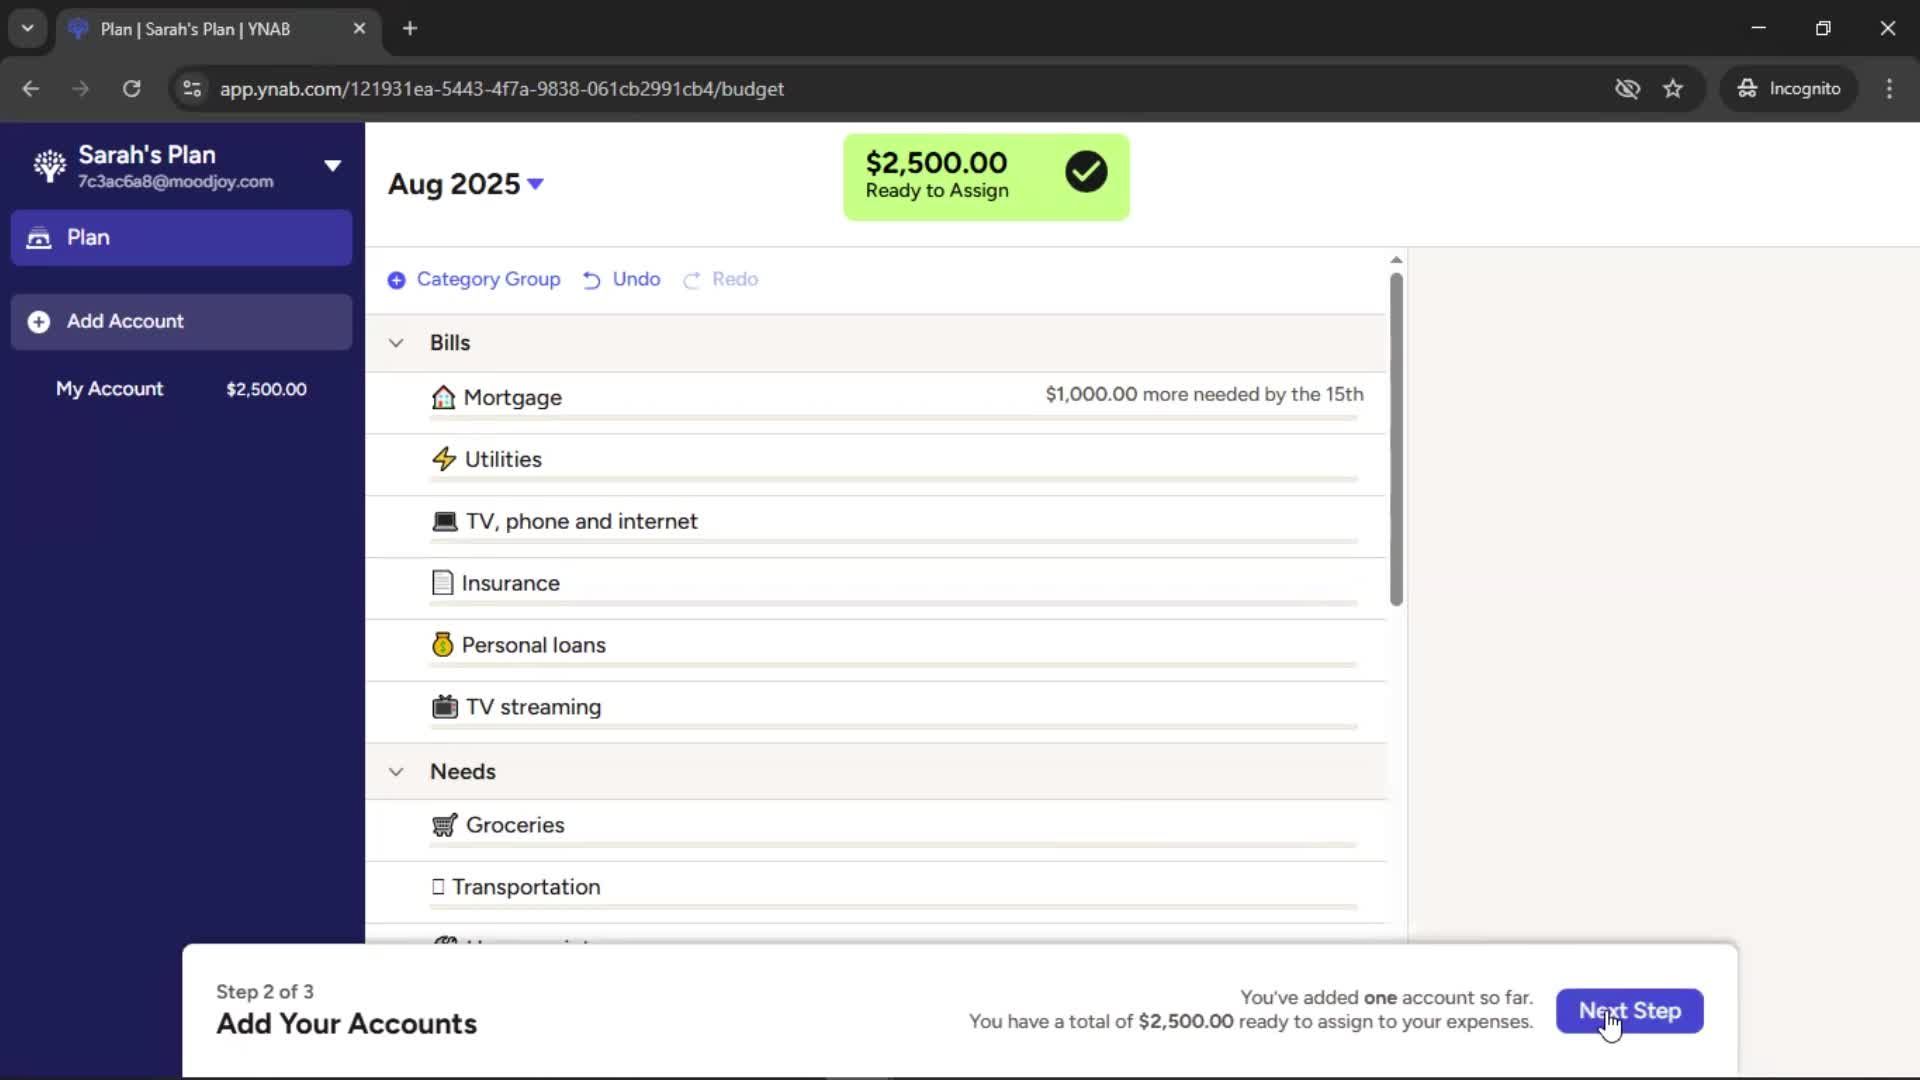The width and height of the screenshot is (1920, 1080).
Task: Click the YNAB tree logo icon
Action: point(49,165)
